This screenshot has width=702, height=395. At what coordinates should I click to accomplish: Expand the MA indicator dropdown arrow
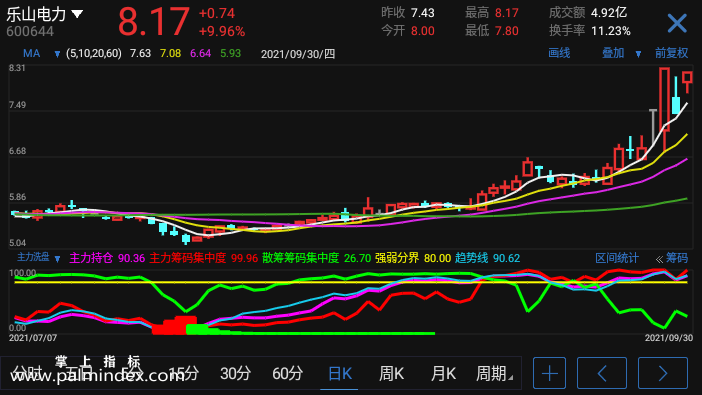coord(57,54)
